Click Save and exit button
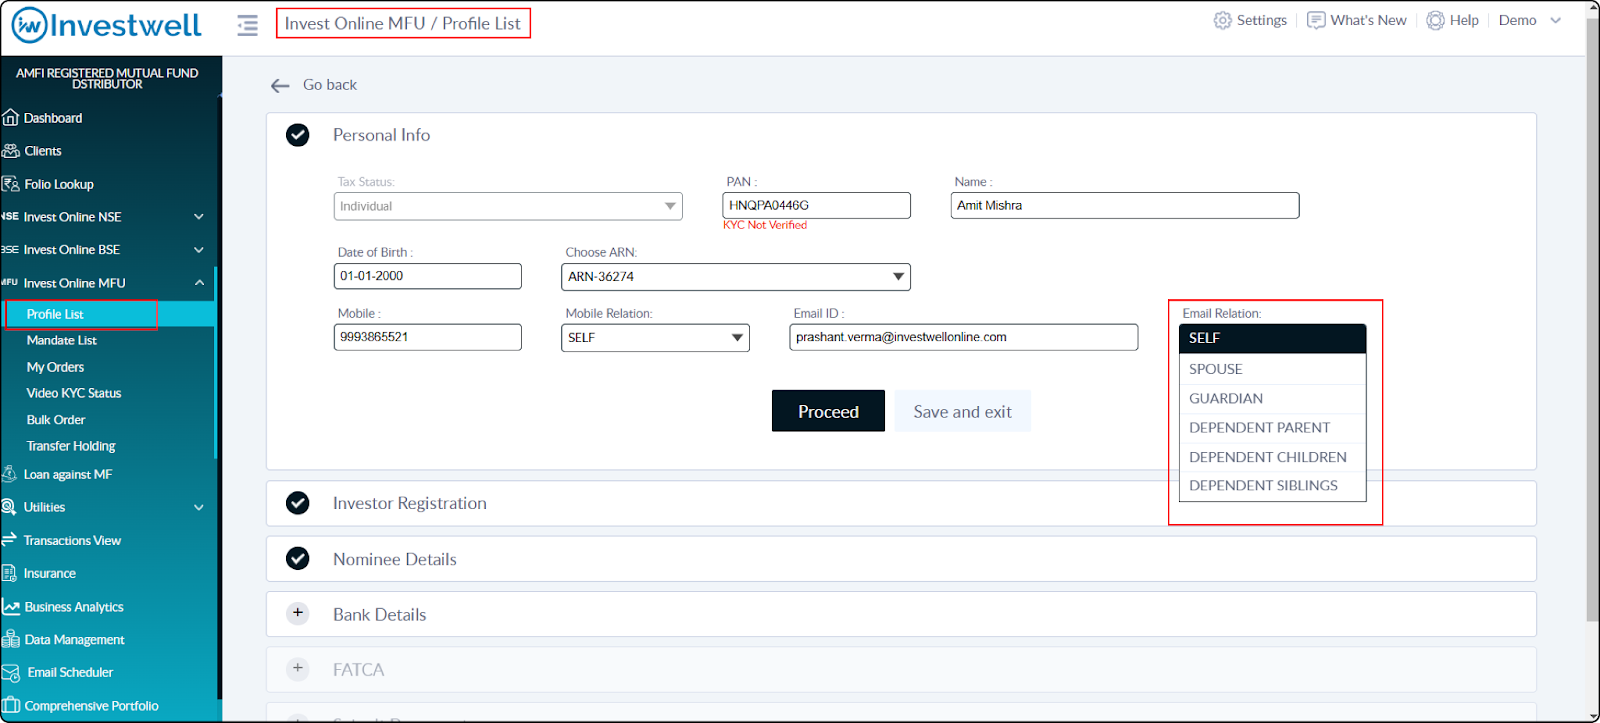Image resolution: width=1600 pixels, height=723 pixels. click(962, 411)
